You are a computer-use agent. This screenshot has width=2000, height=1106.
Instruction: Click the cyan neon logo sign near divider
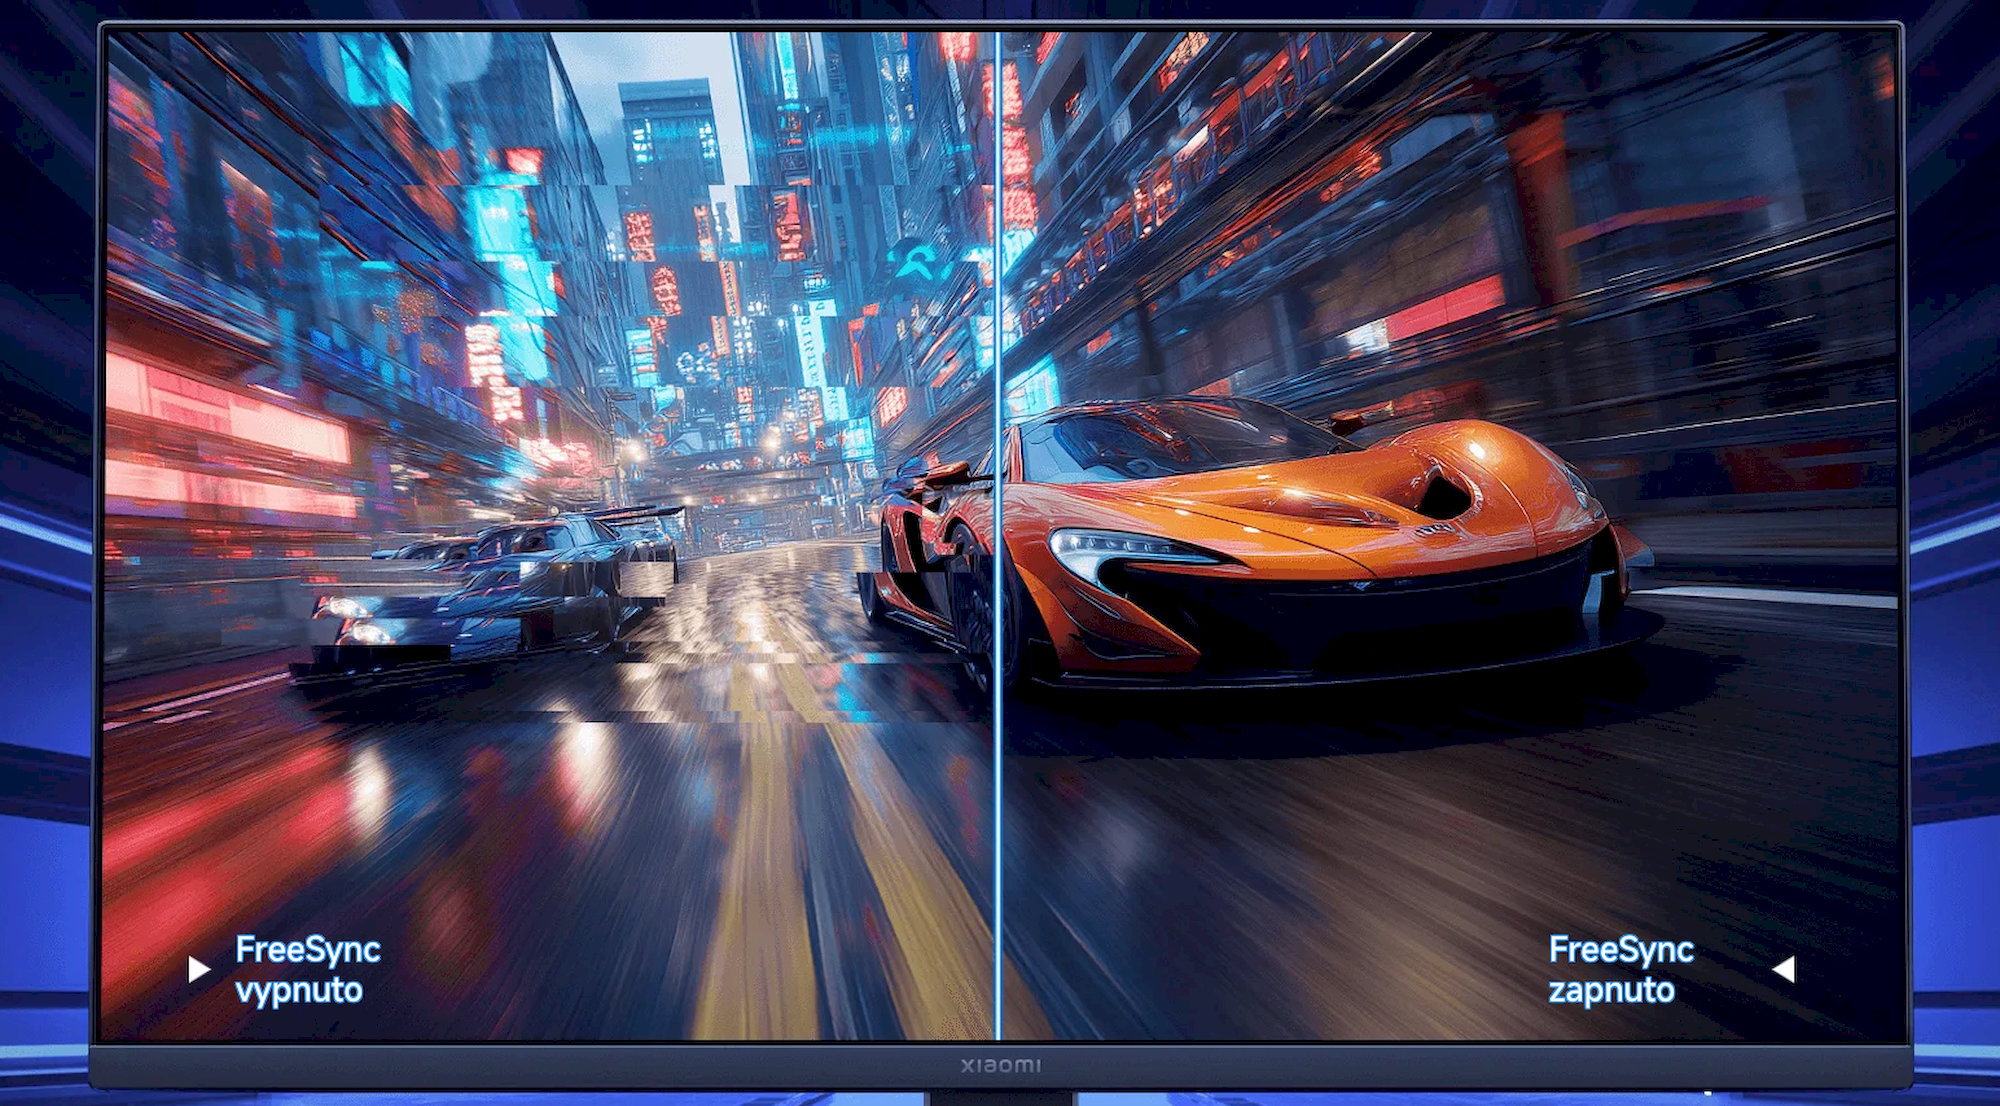pos(916,262)
